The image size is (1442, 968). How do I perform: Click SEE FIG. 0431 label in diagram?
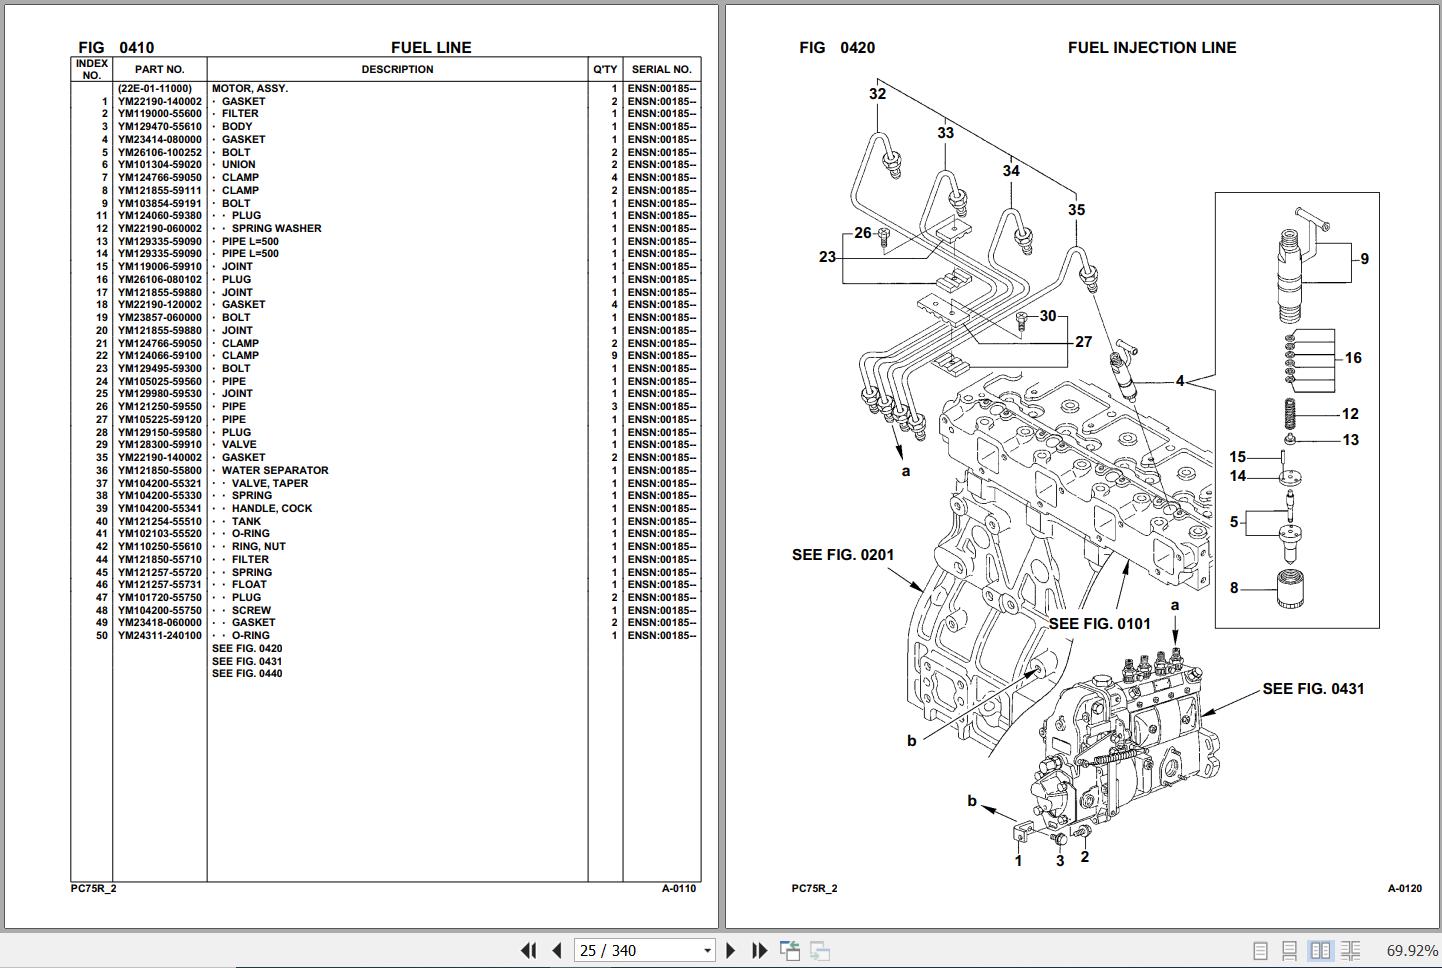1313,689
